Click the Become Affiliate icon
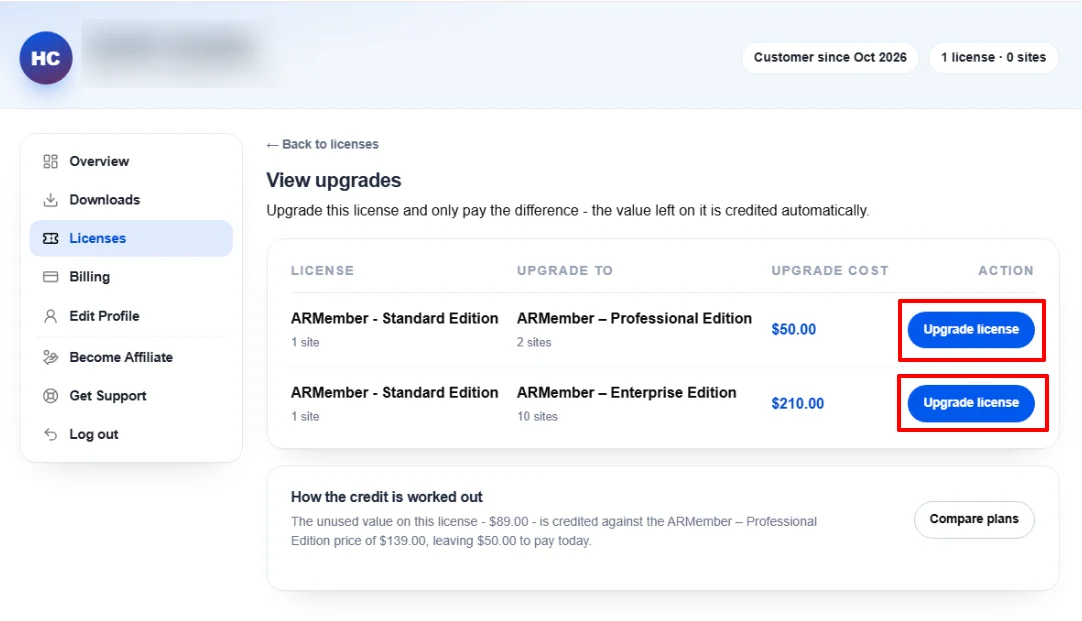The height and width of the screenshot is (621, 1082). [50, 357]
